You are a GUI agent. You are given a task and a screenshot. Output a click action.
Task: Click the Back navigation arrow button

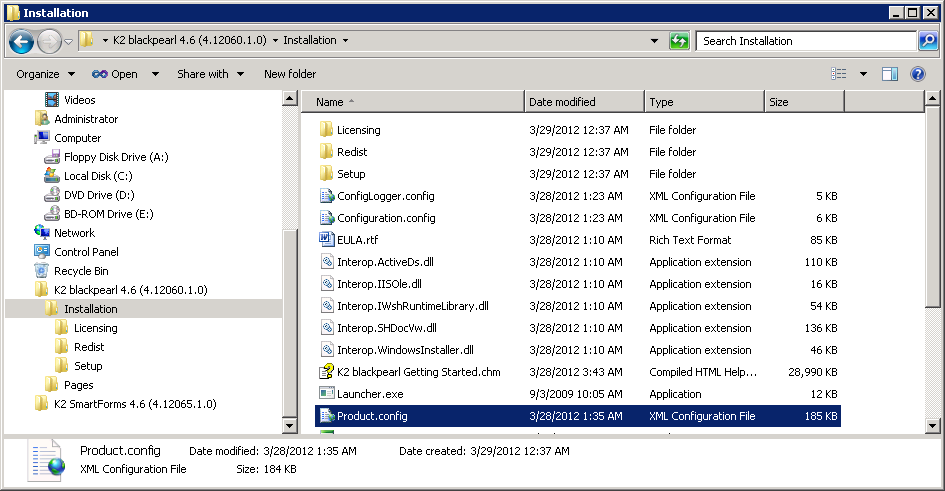click(22, 41)
